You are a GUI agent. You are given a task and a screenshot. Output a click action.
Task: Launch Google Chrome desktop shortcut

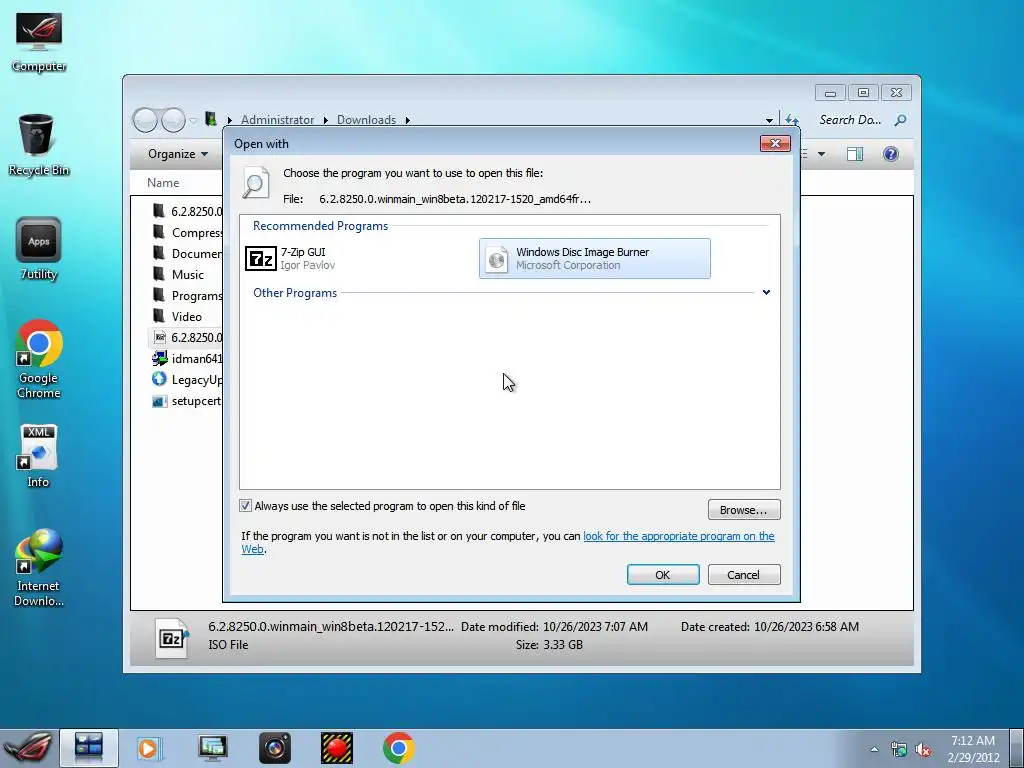click(x=39, y=359)
